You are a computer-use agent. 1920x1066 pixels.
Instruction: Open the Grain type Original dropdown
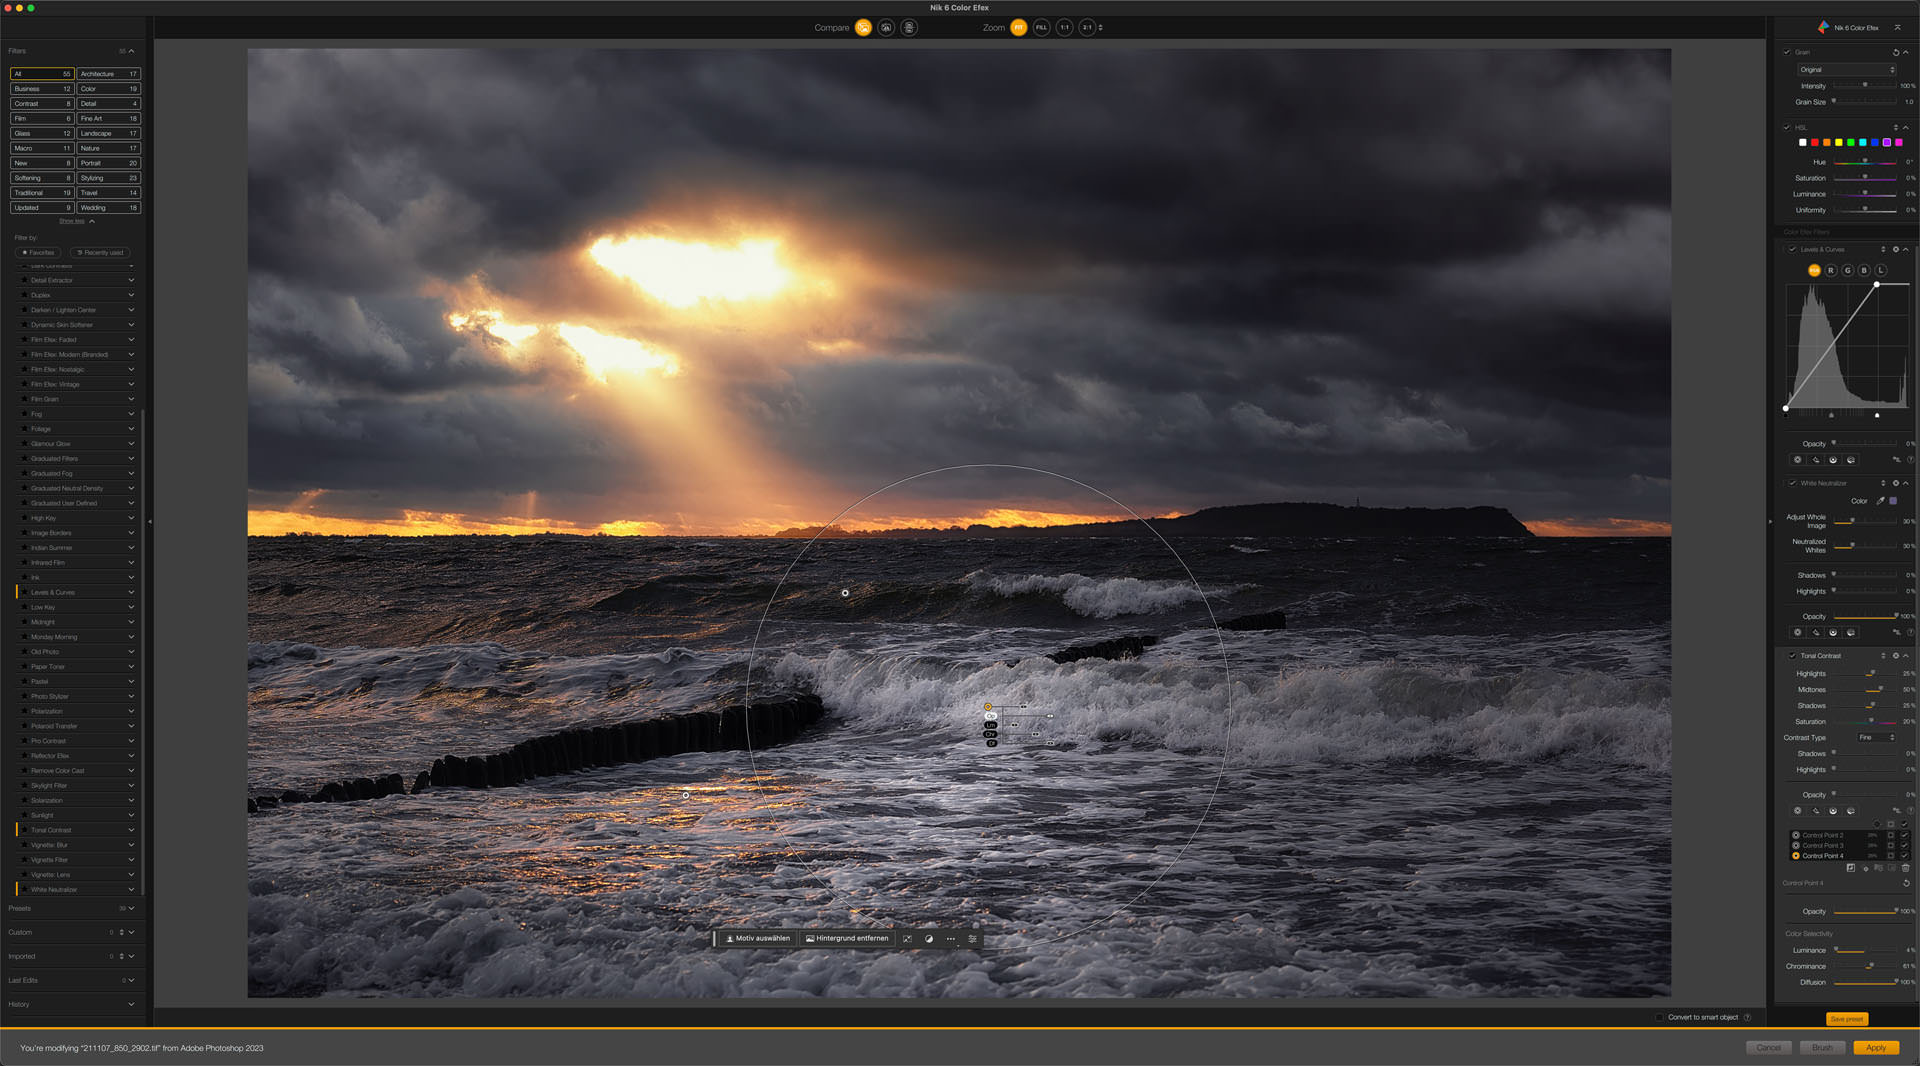tap(1846, 70)
